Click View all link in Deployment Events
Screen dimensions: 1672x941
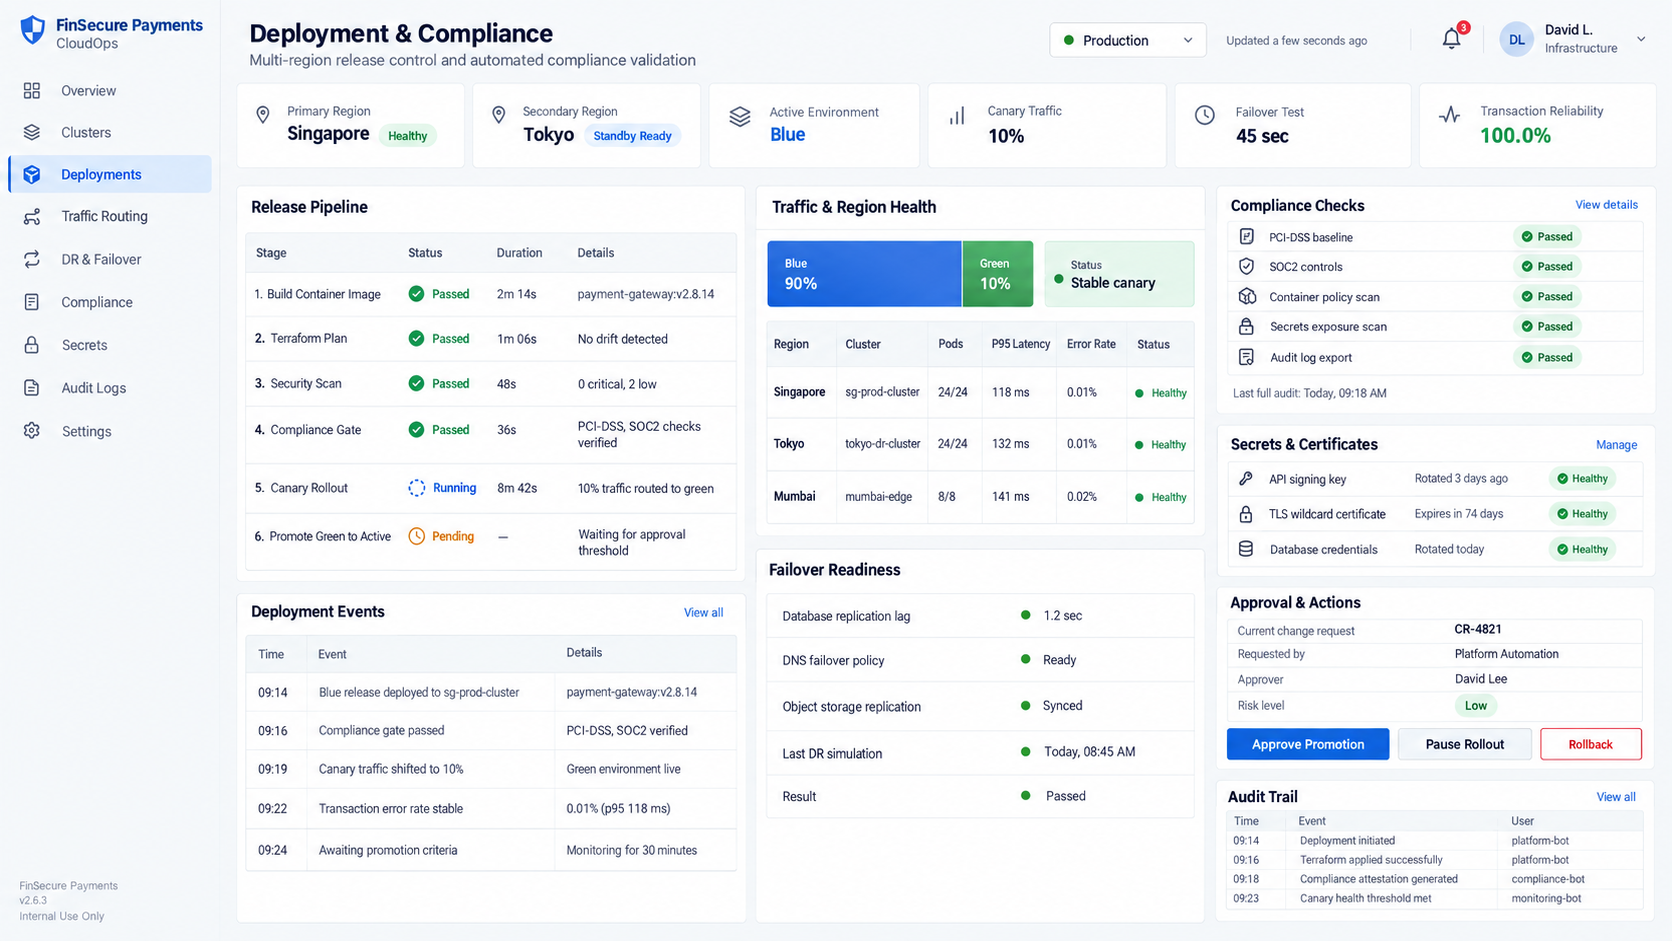click(703, 613)
